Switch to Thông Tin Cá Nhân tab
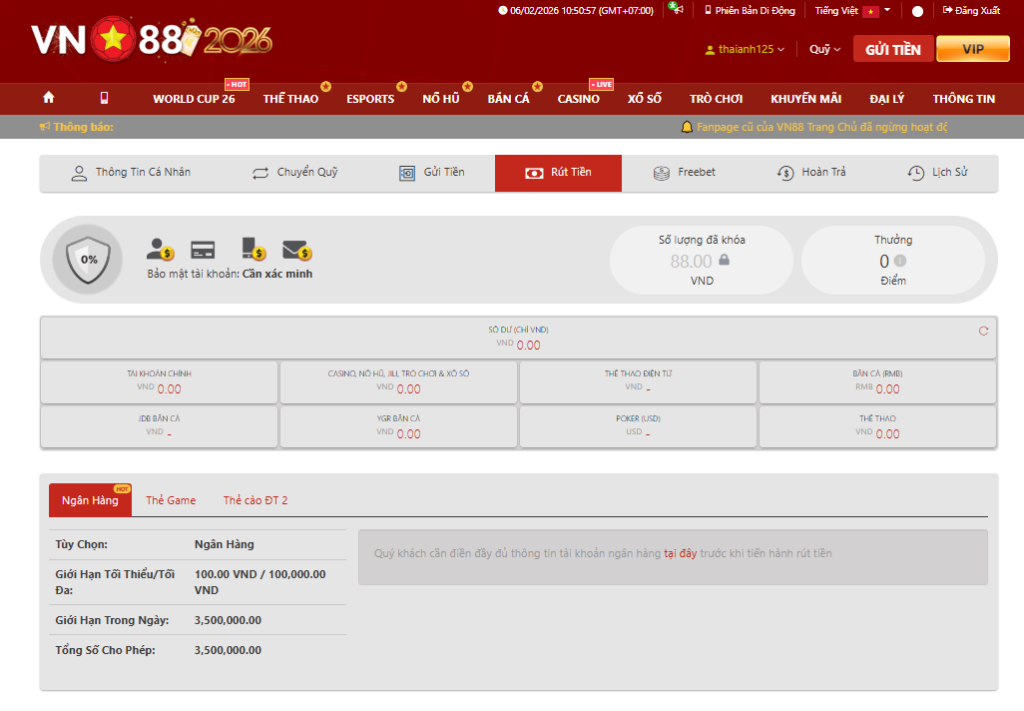Screen dimensions: 1024x711 point(131,172)
